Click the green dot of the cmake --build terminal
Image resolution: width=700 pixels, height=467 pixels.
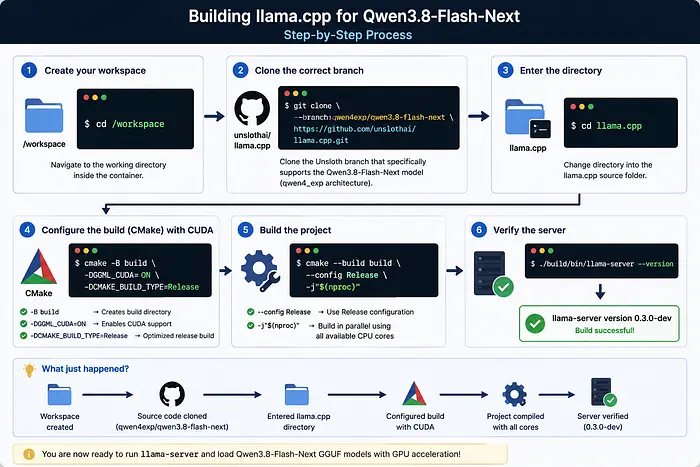(316, 250)
